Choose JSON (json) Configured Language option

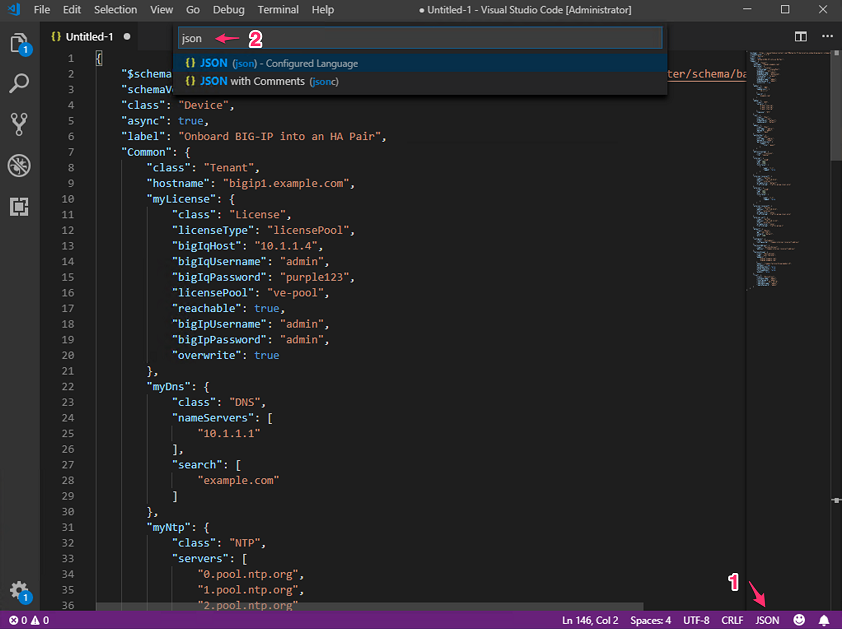[x=420, y=63]
